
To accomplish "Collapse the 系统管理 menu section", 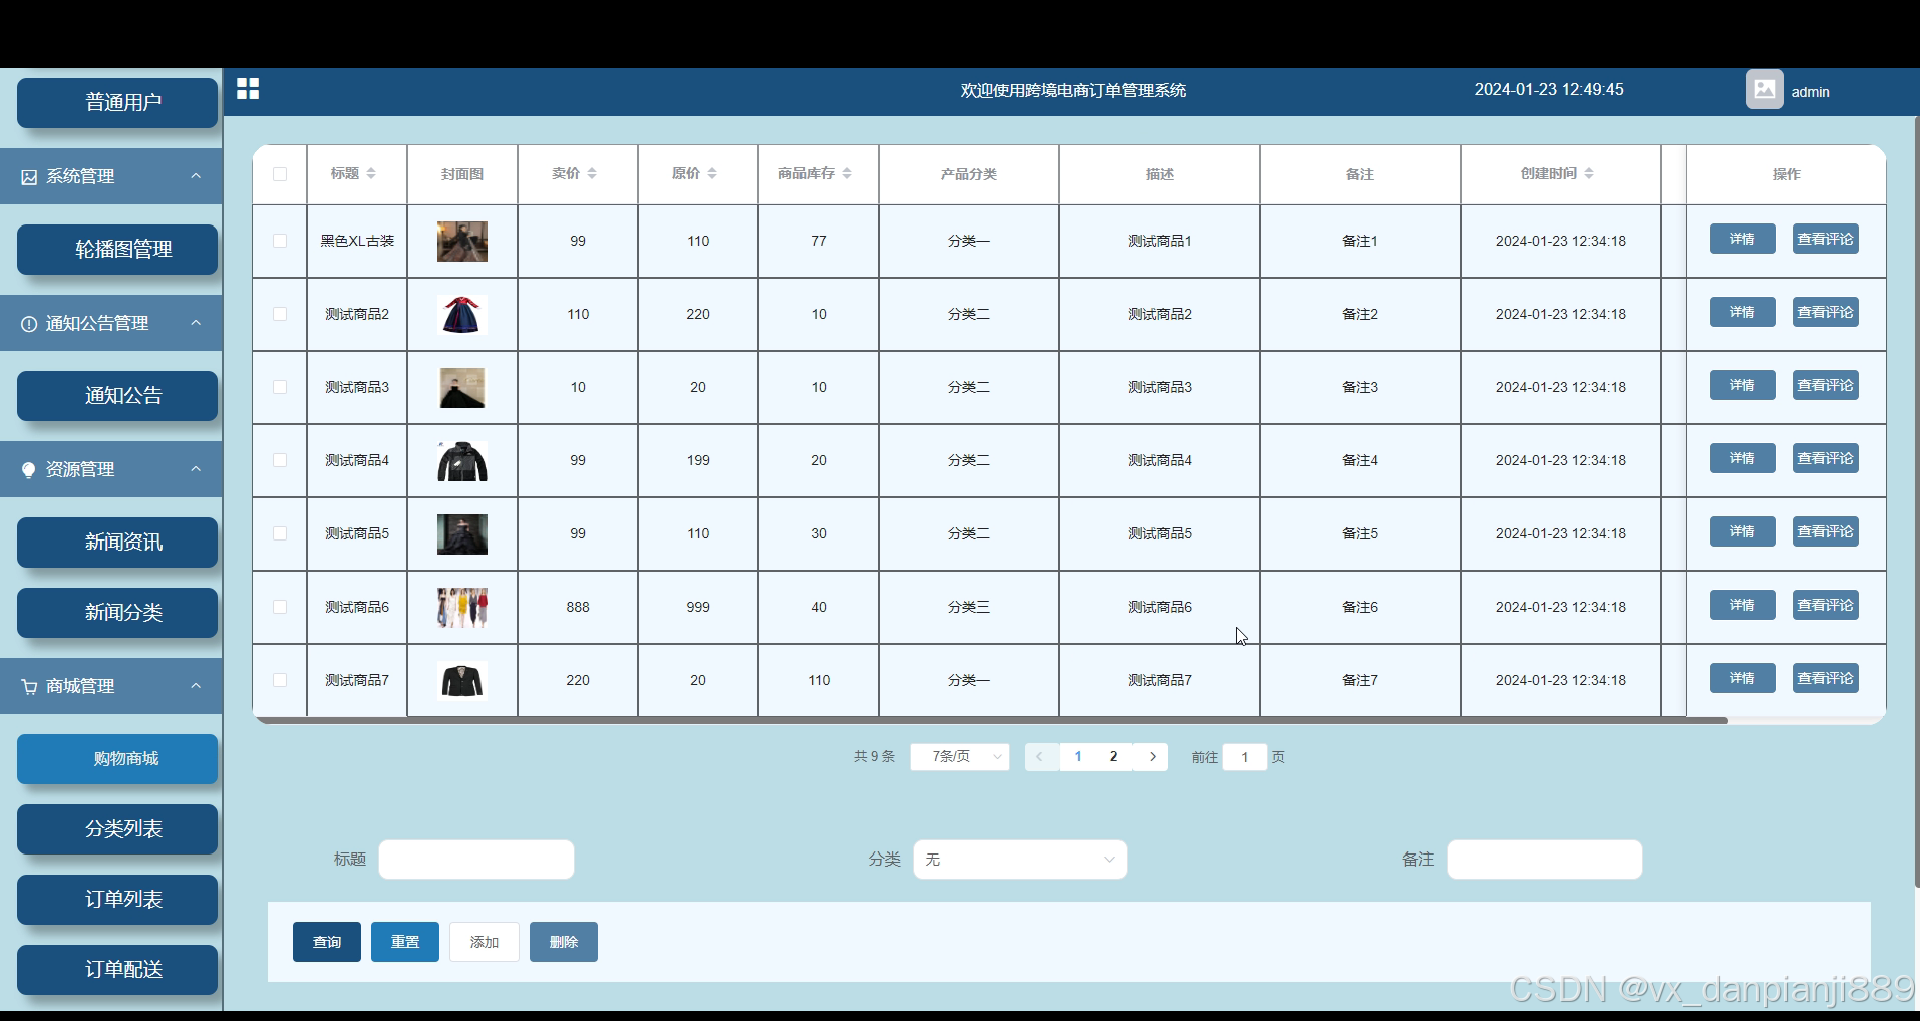I will tap(196, 176).
